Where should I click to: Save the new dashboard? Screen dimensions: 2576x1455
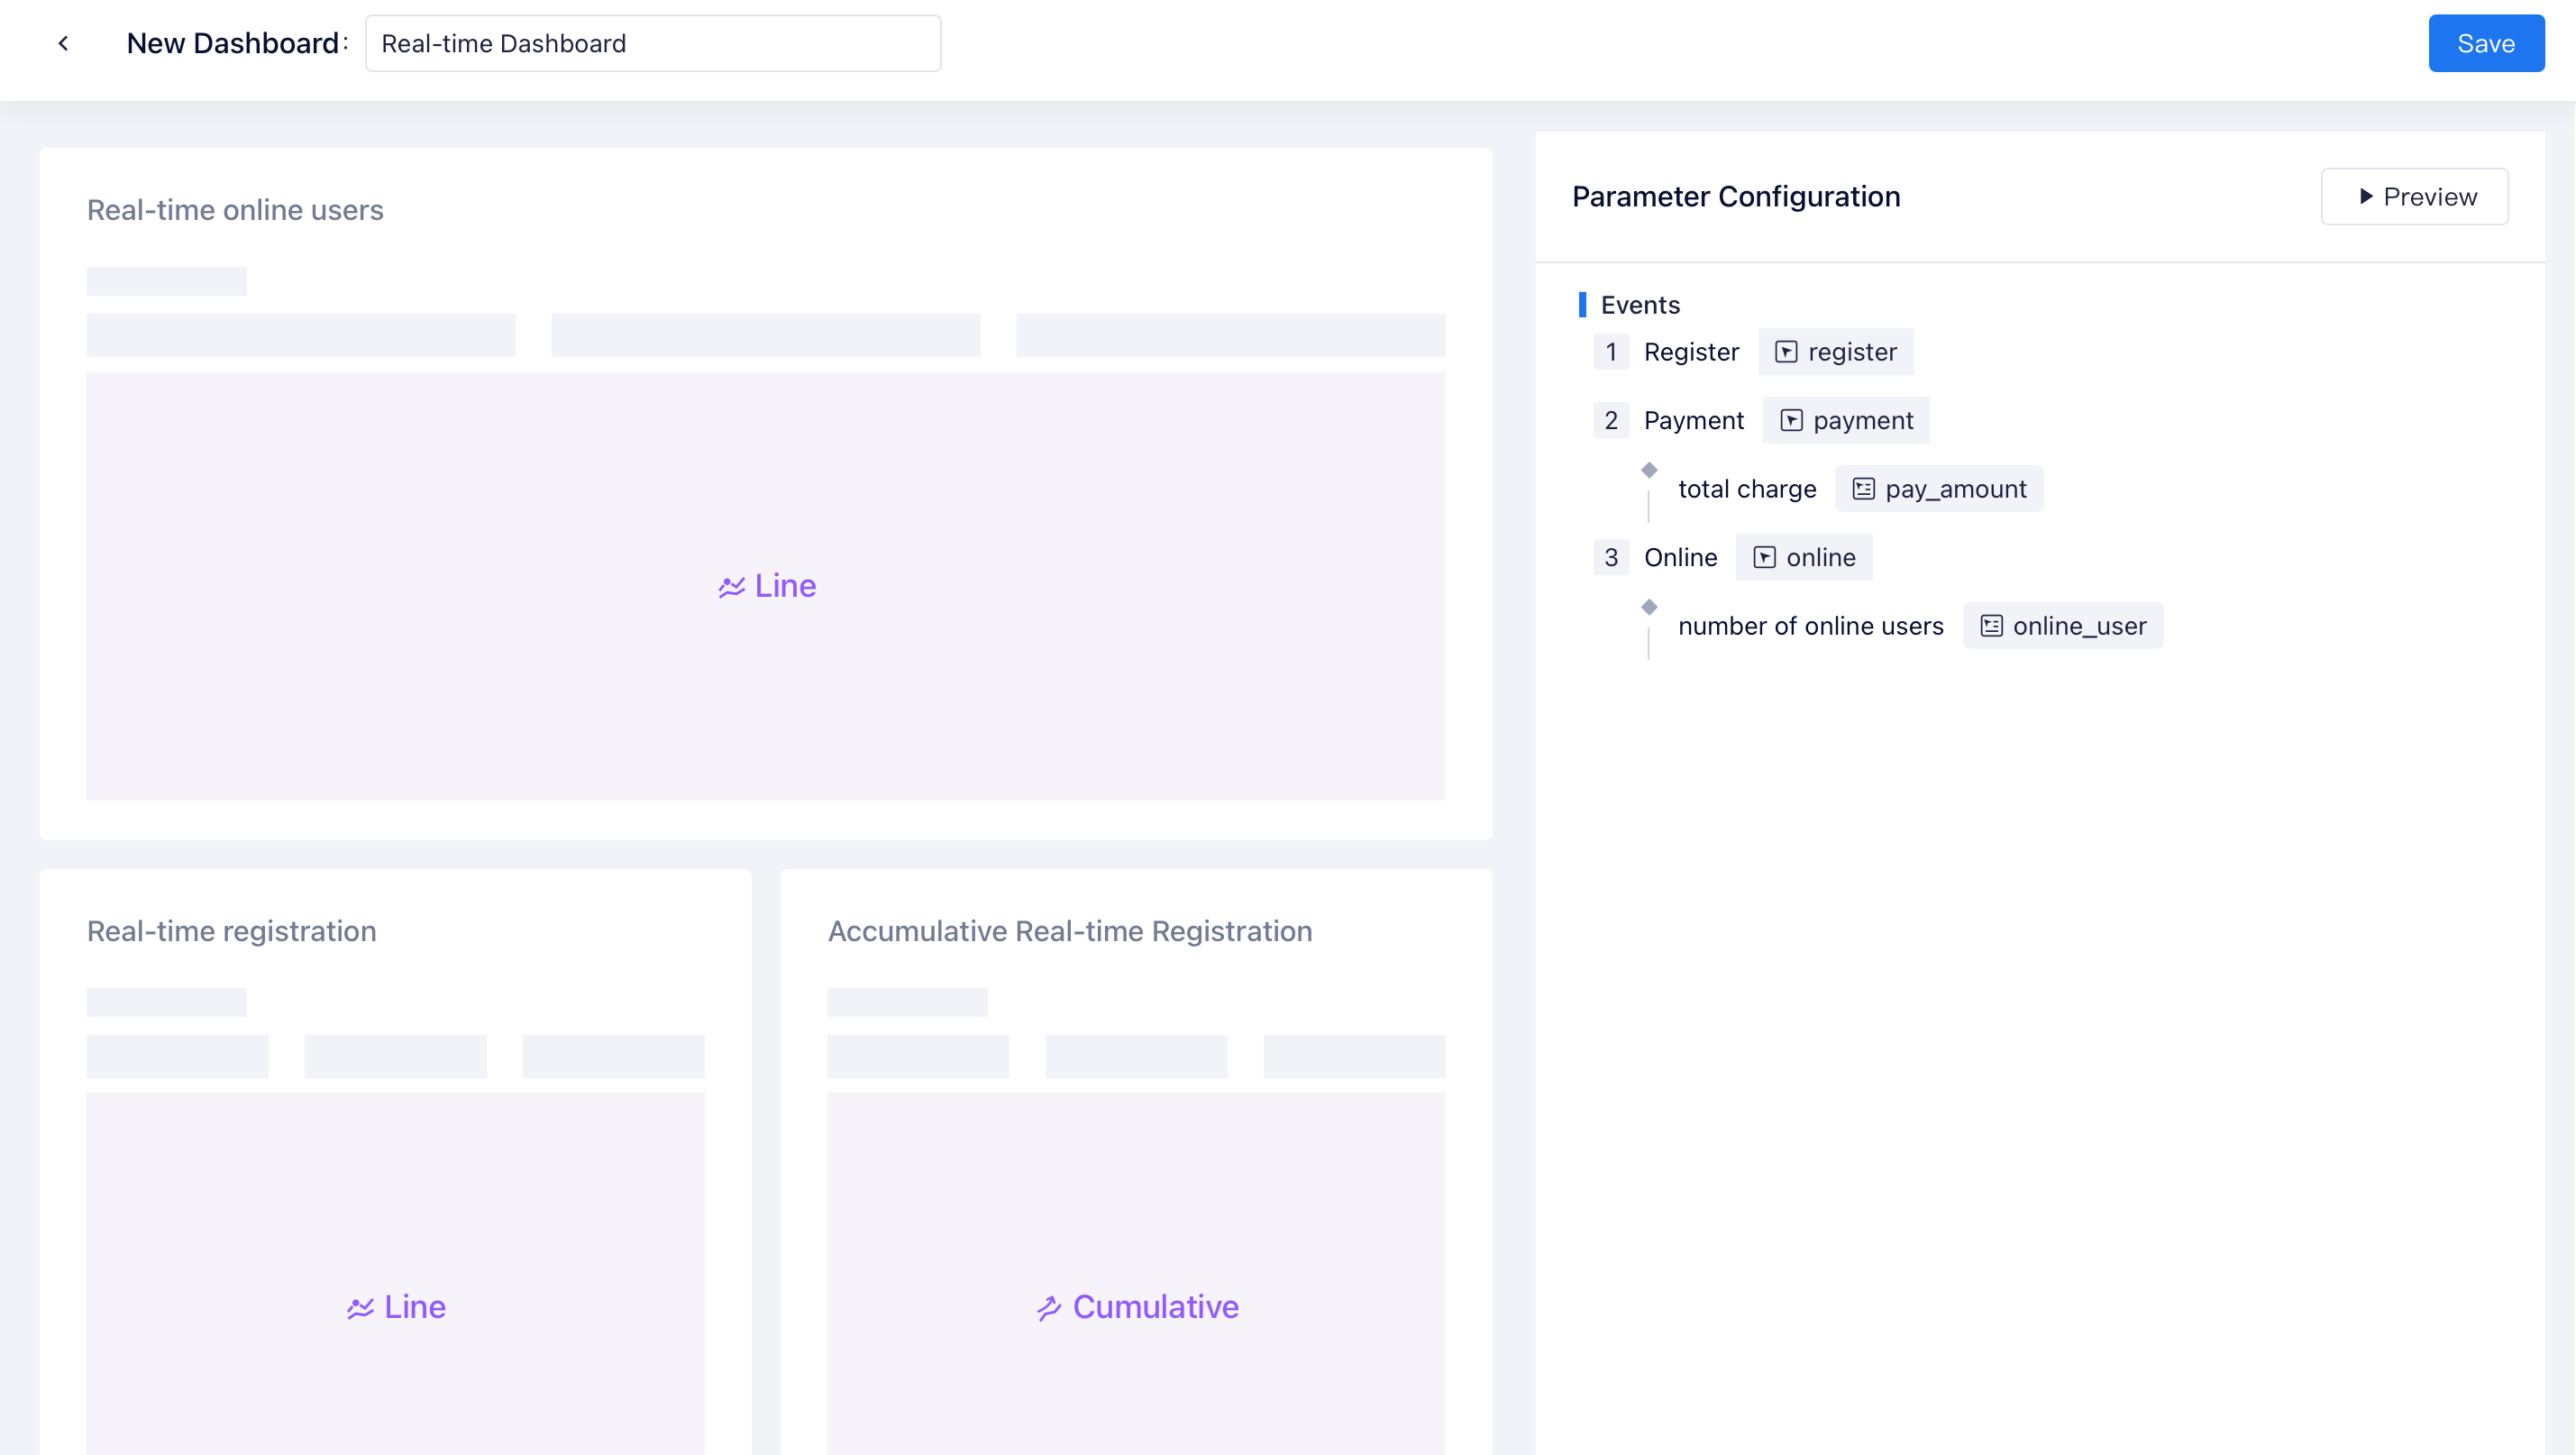[2486, 43]
